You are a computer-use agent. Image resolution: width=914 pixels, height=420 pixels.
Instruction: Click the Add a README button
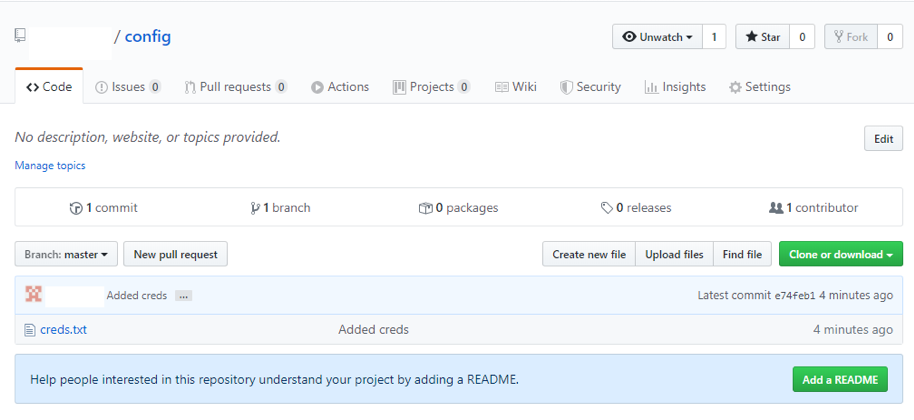(840, 379)
